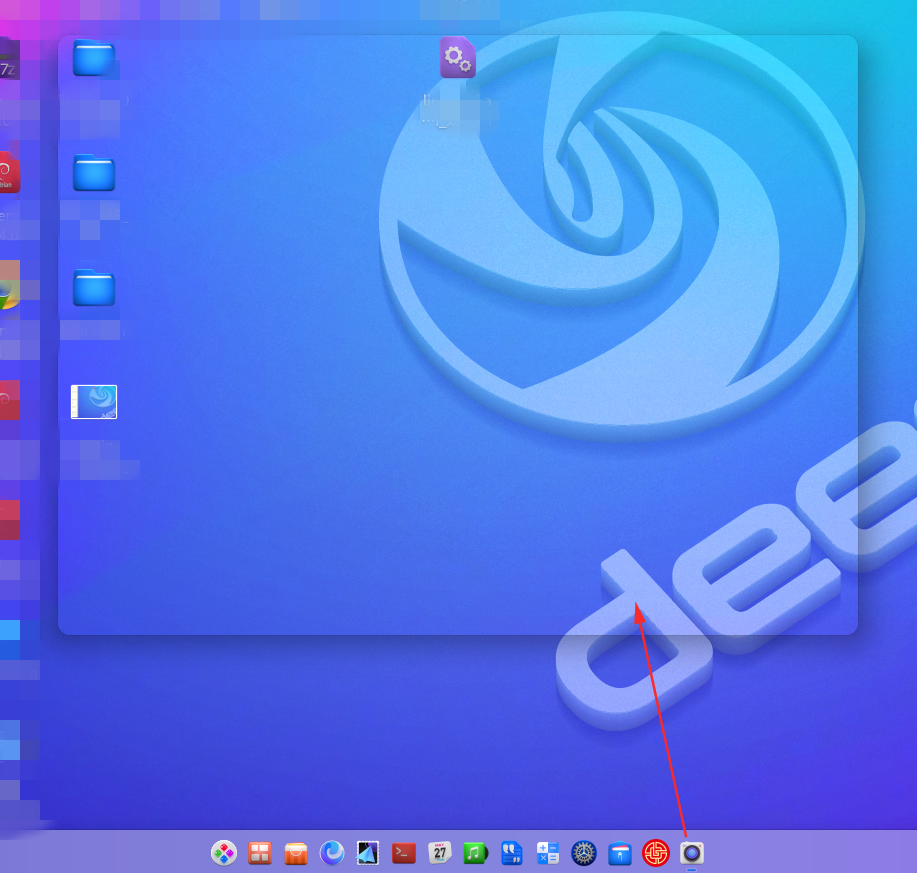
Task: Open the red Terminal icon
Action: [404, 853]
